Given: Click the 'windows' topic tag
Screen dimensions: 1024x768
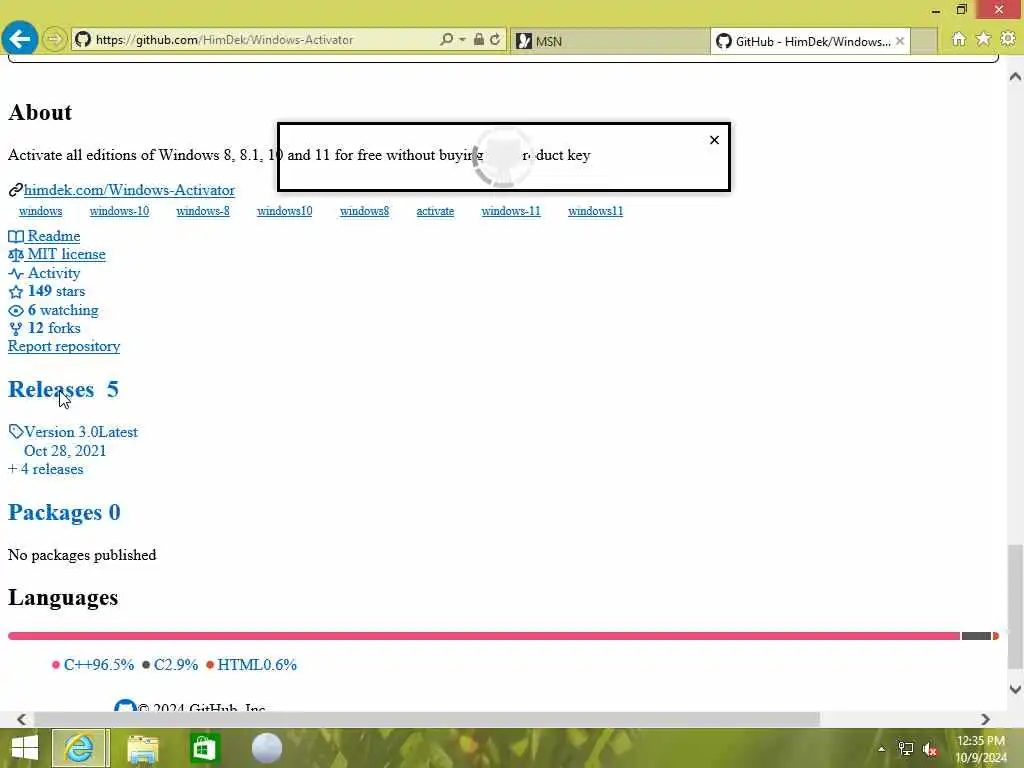Looking at the screenshot, I should point(40,211).
